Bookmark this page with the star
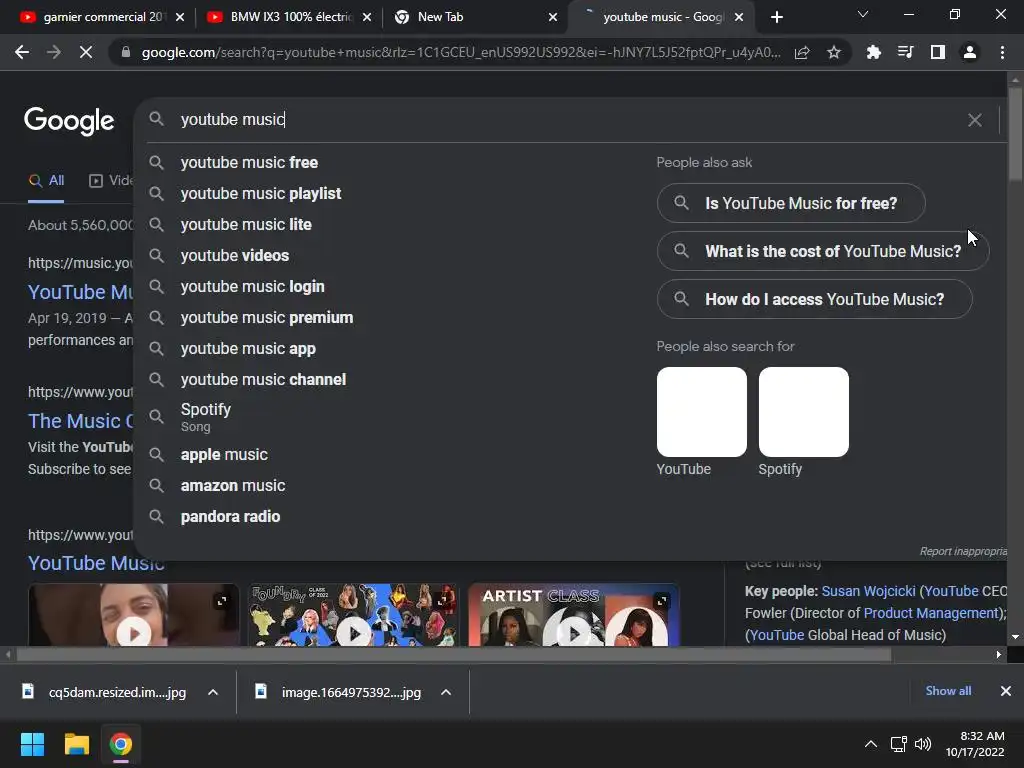Screen dimensions: 1024x768 (x=833, y=52)
